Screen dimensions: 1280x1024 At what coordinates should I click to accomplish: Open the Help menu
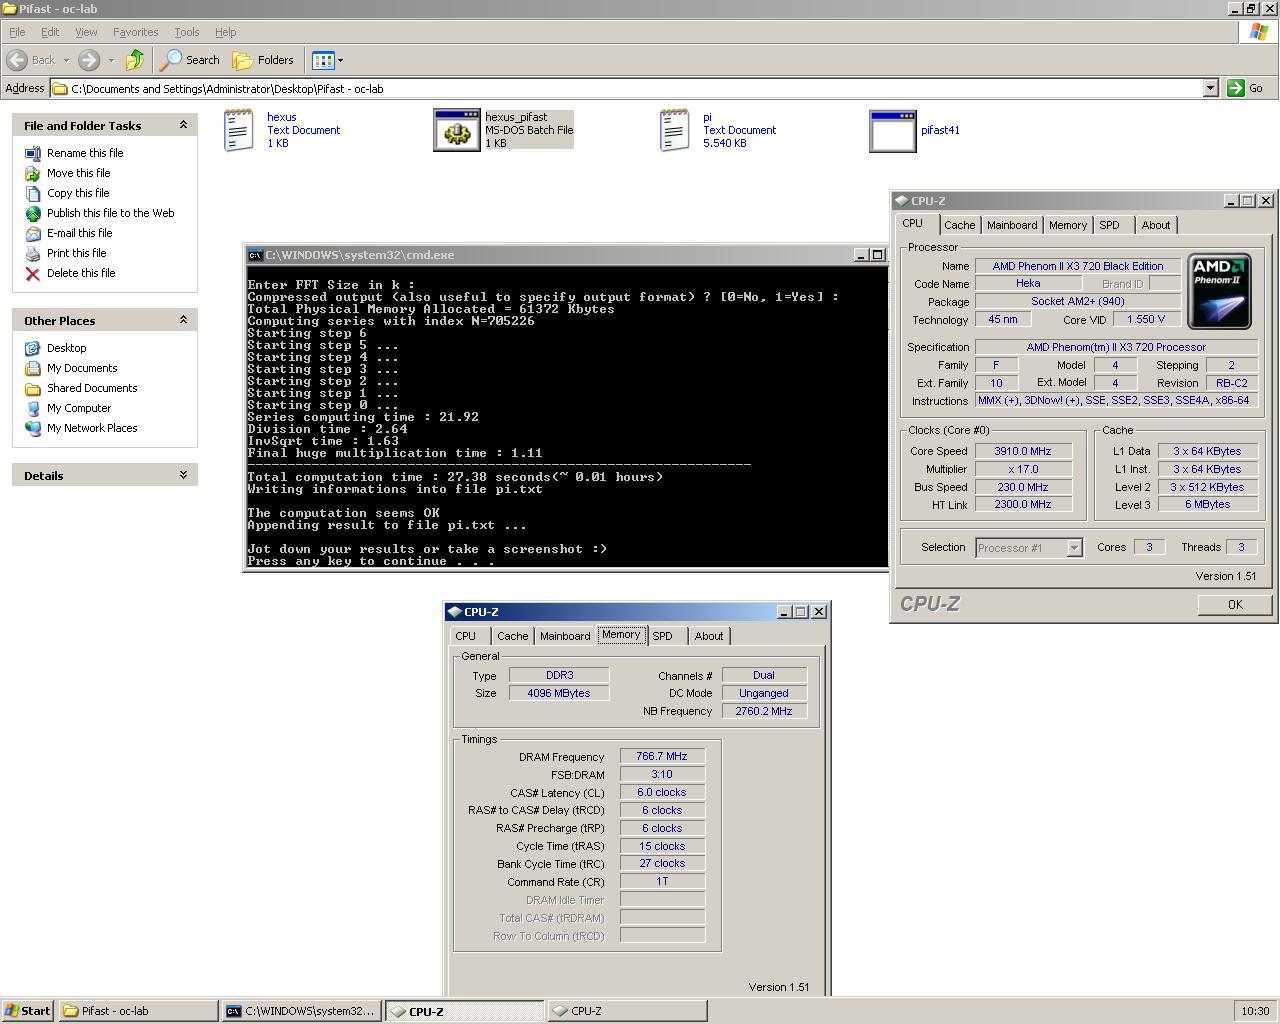coord(226,32)
